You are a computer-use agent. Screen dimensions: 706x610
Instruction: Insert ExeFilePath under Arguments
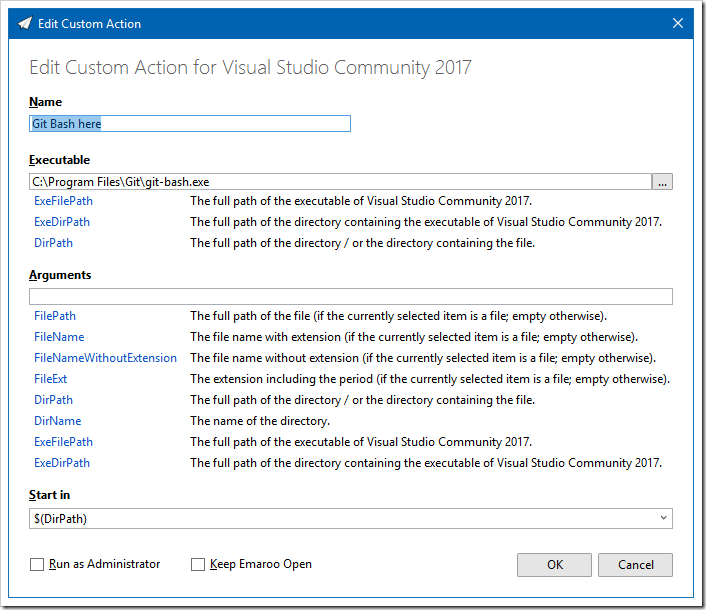coord(63,442)
